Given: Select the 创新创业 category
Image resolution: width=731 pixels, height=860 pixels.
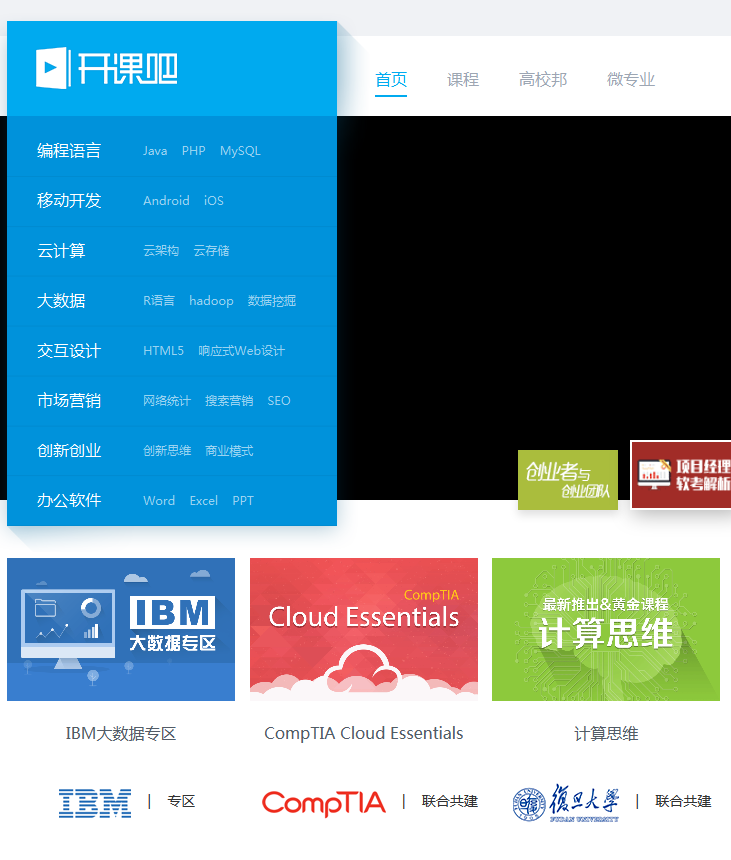Looking at the screenshot, I should [x=69, y=450].
